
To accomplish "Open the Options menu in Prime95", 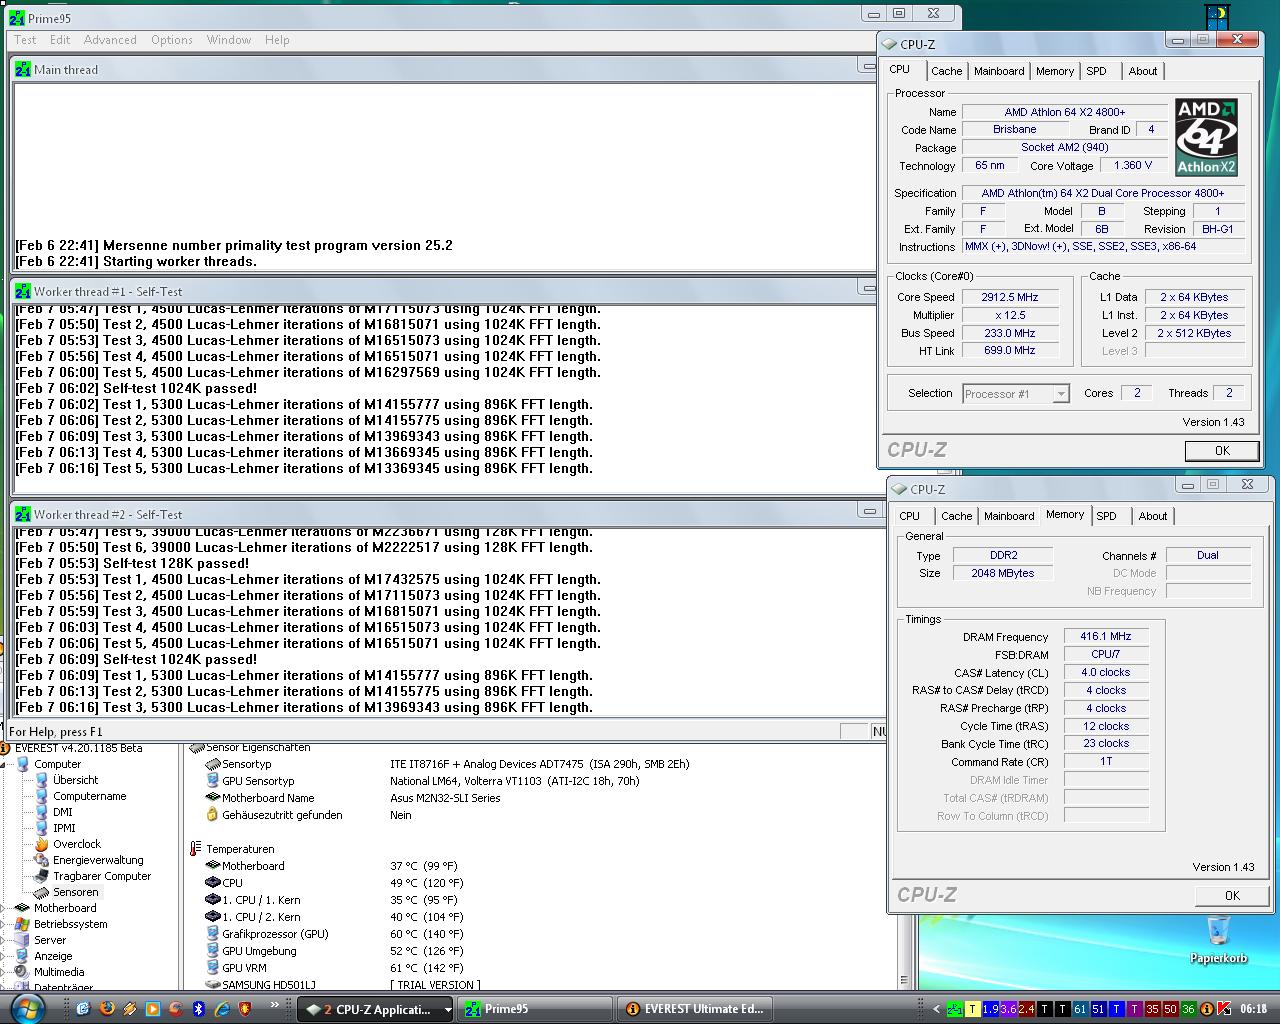I will 172,40.
